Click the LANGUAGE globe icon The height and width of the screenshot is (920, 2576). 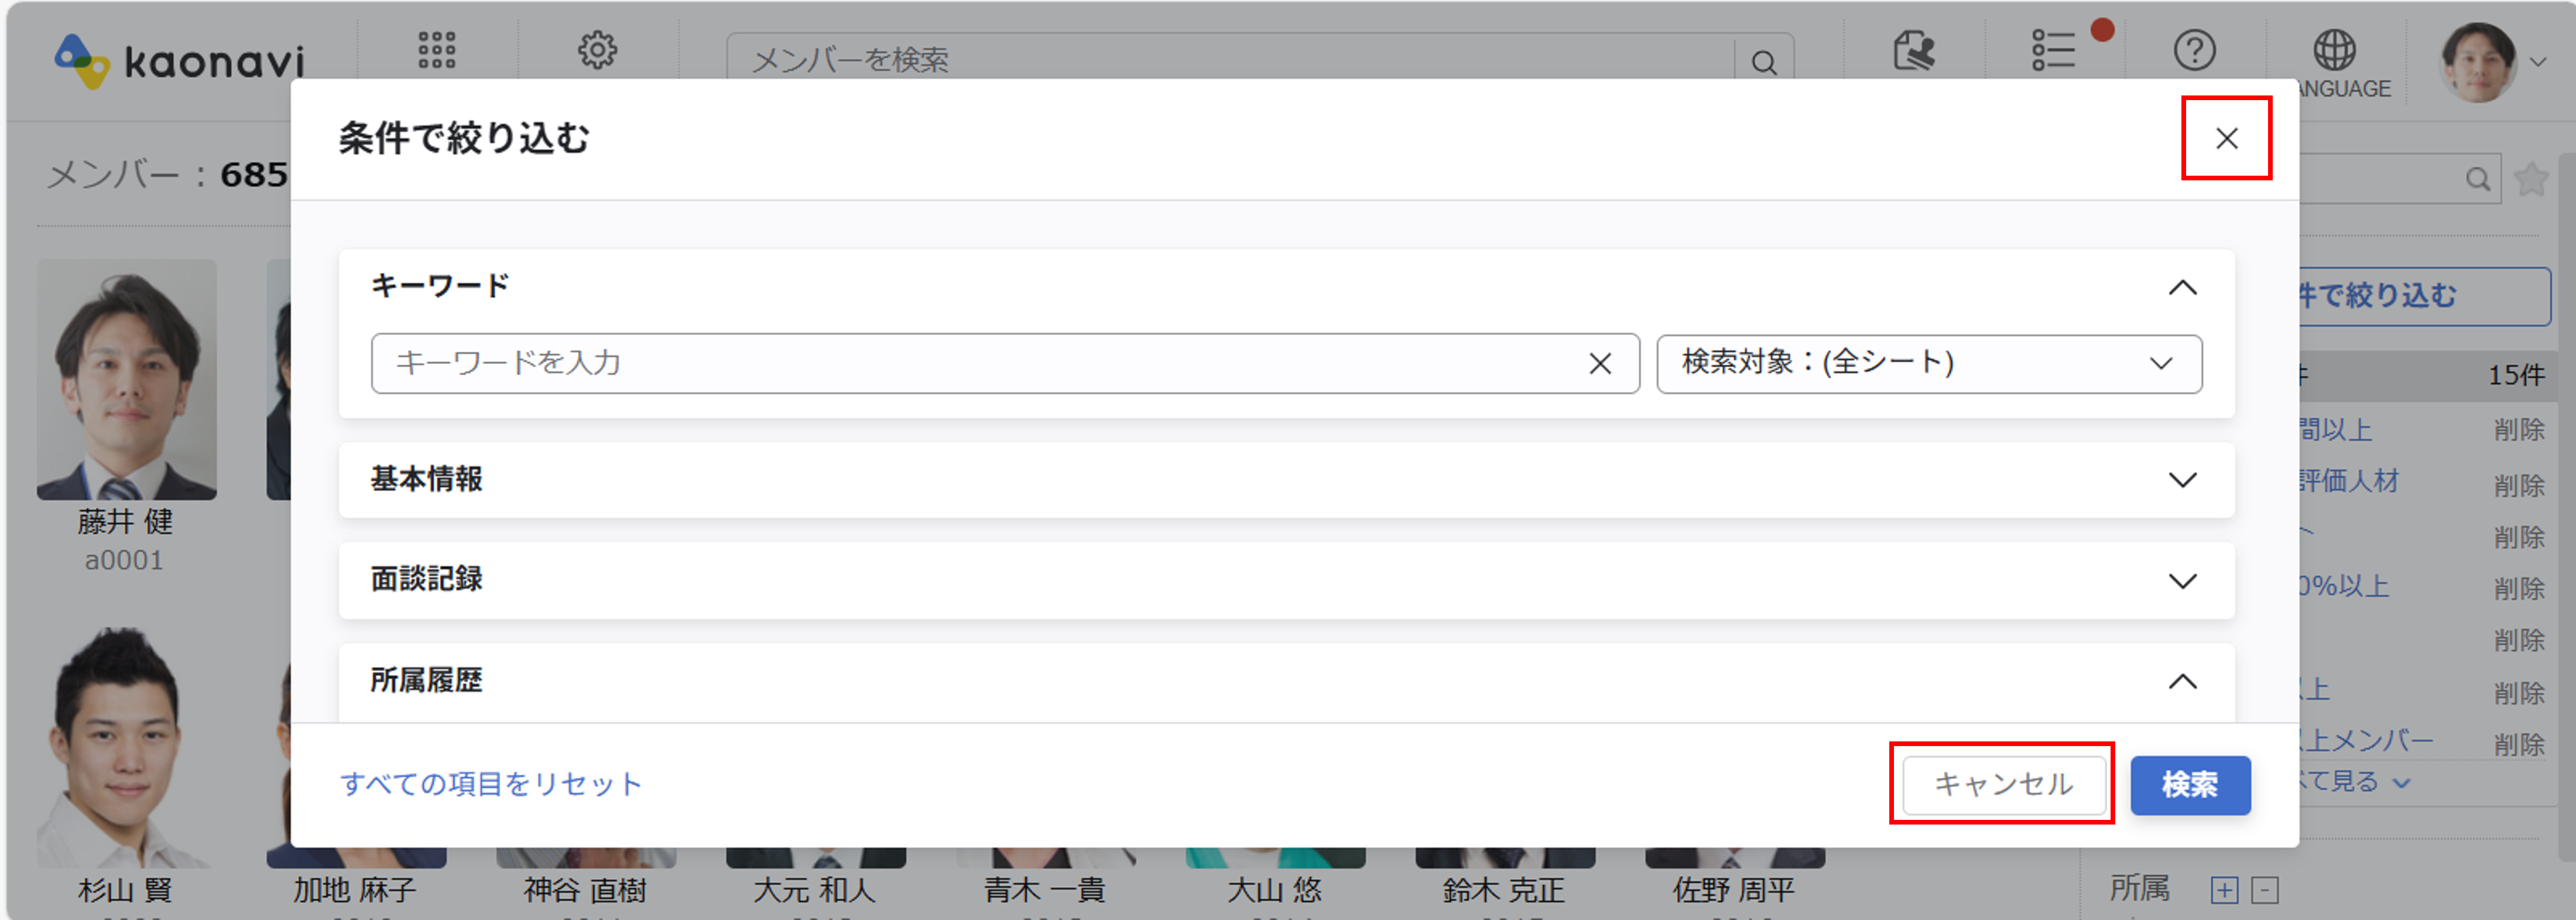tap(2334, 50)
